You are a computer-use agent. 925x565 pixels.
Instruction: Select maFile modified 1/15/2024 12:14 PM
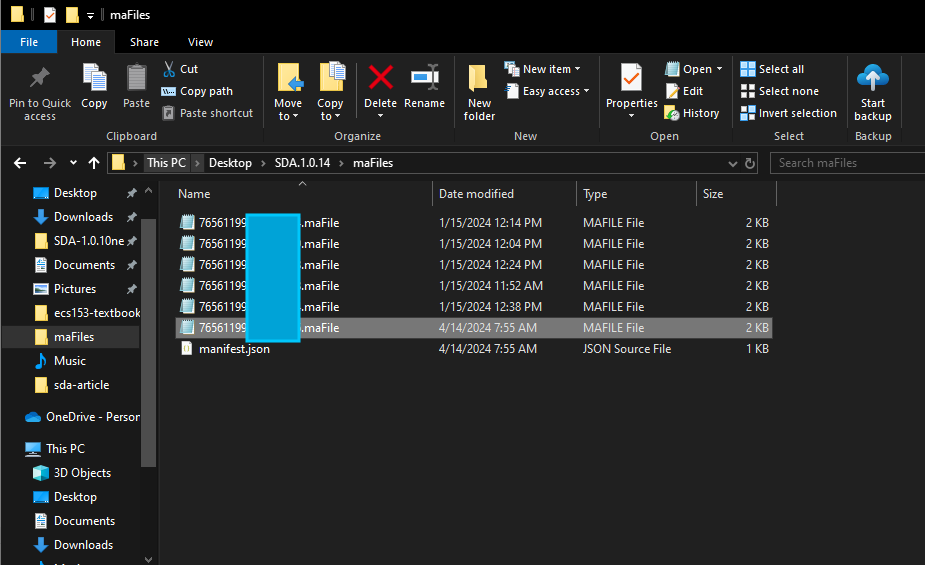pos(474,223)
